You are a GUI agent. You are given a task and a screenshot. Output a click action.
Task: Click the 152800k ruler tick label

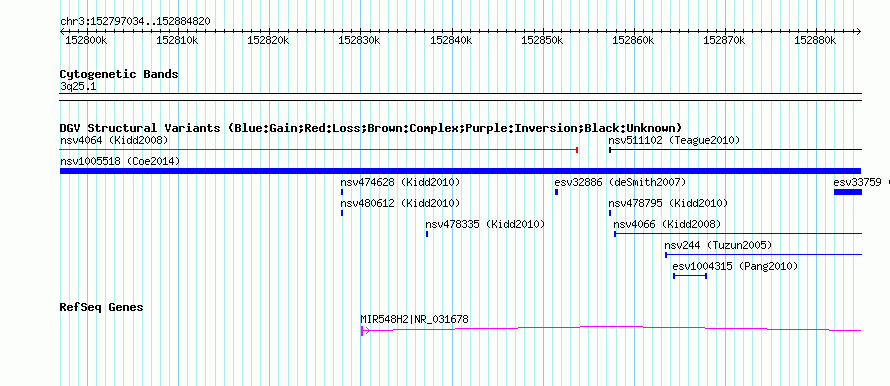pos(86,40)
